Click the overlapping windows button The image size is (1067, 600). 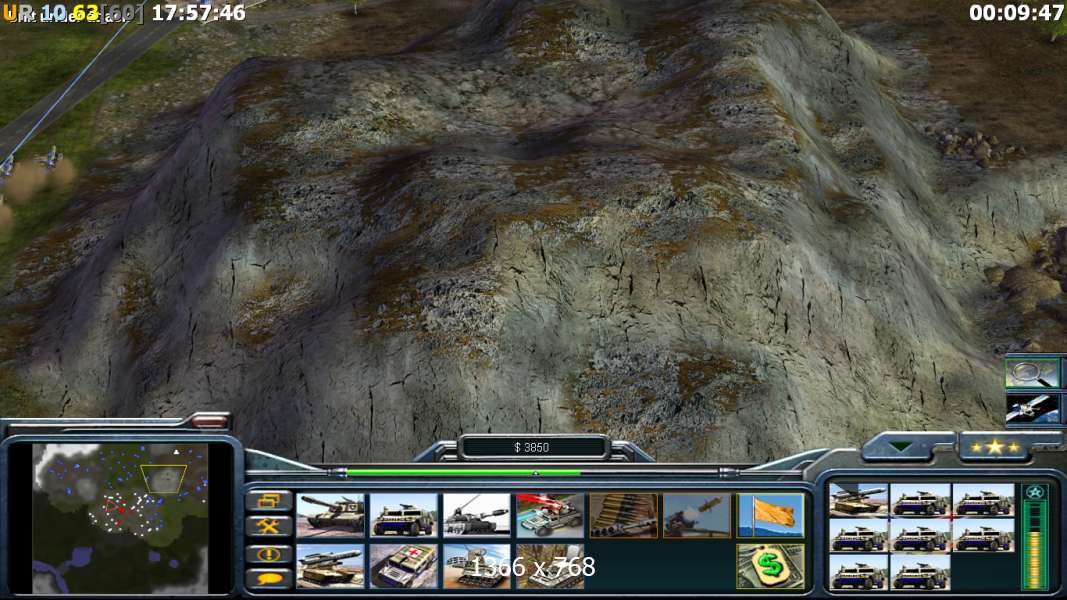(269, 502)
